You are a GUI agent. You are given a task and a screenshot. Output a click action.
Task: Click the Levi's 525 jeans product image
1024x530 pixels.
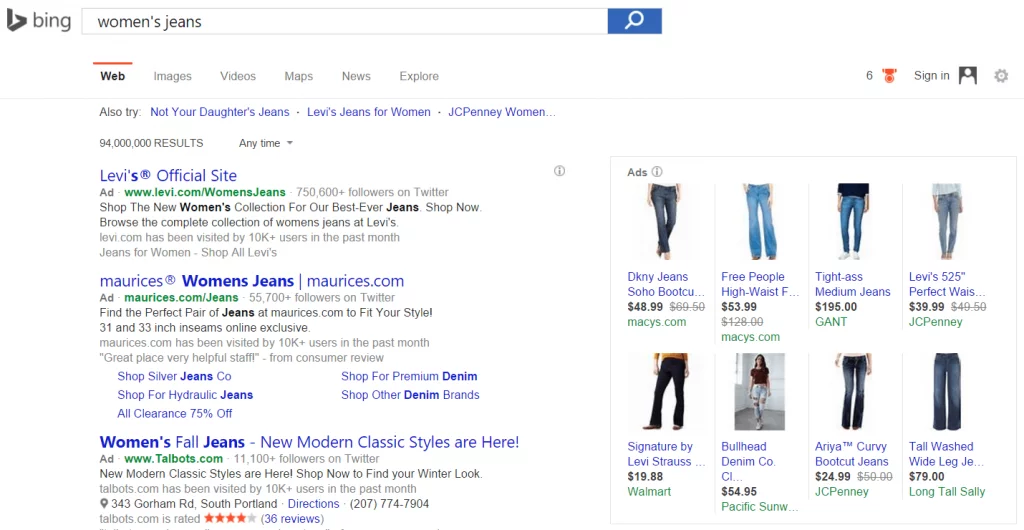[947, 222]
